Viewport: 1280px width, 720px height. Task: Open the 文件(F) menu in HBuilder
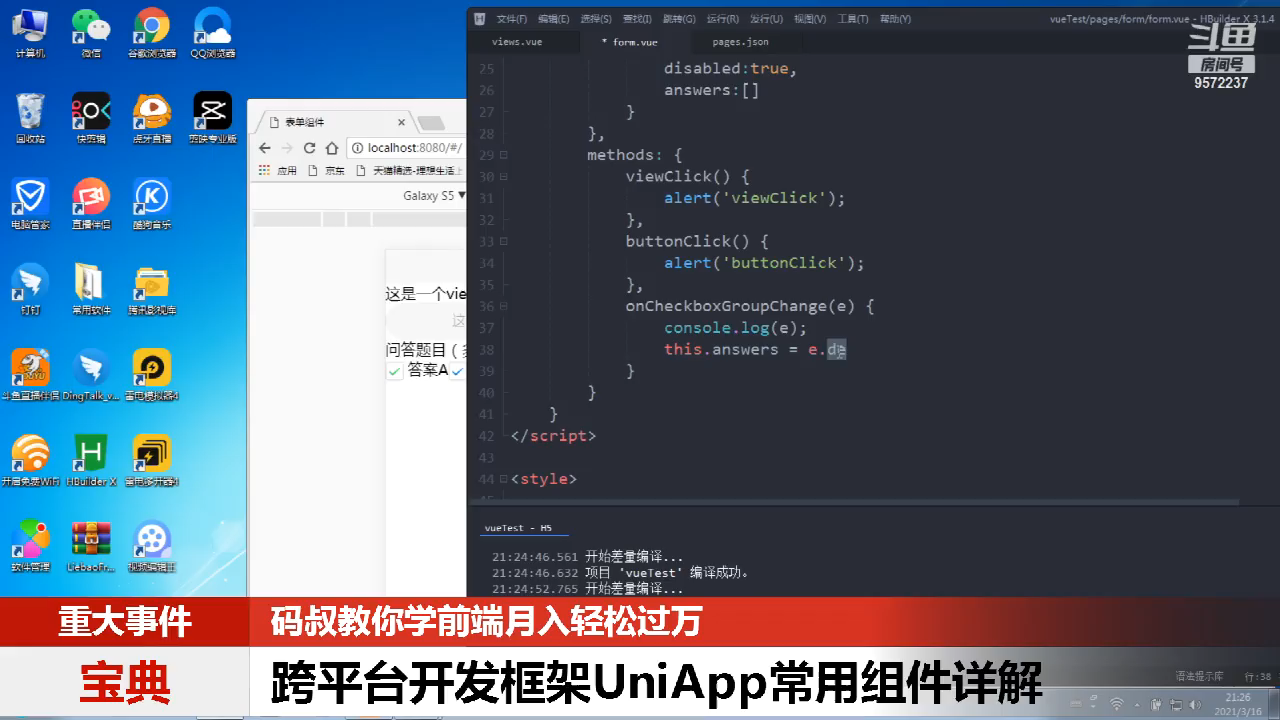[512, 19]
